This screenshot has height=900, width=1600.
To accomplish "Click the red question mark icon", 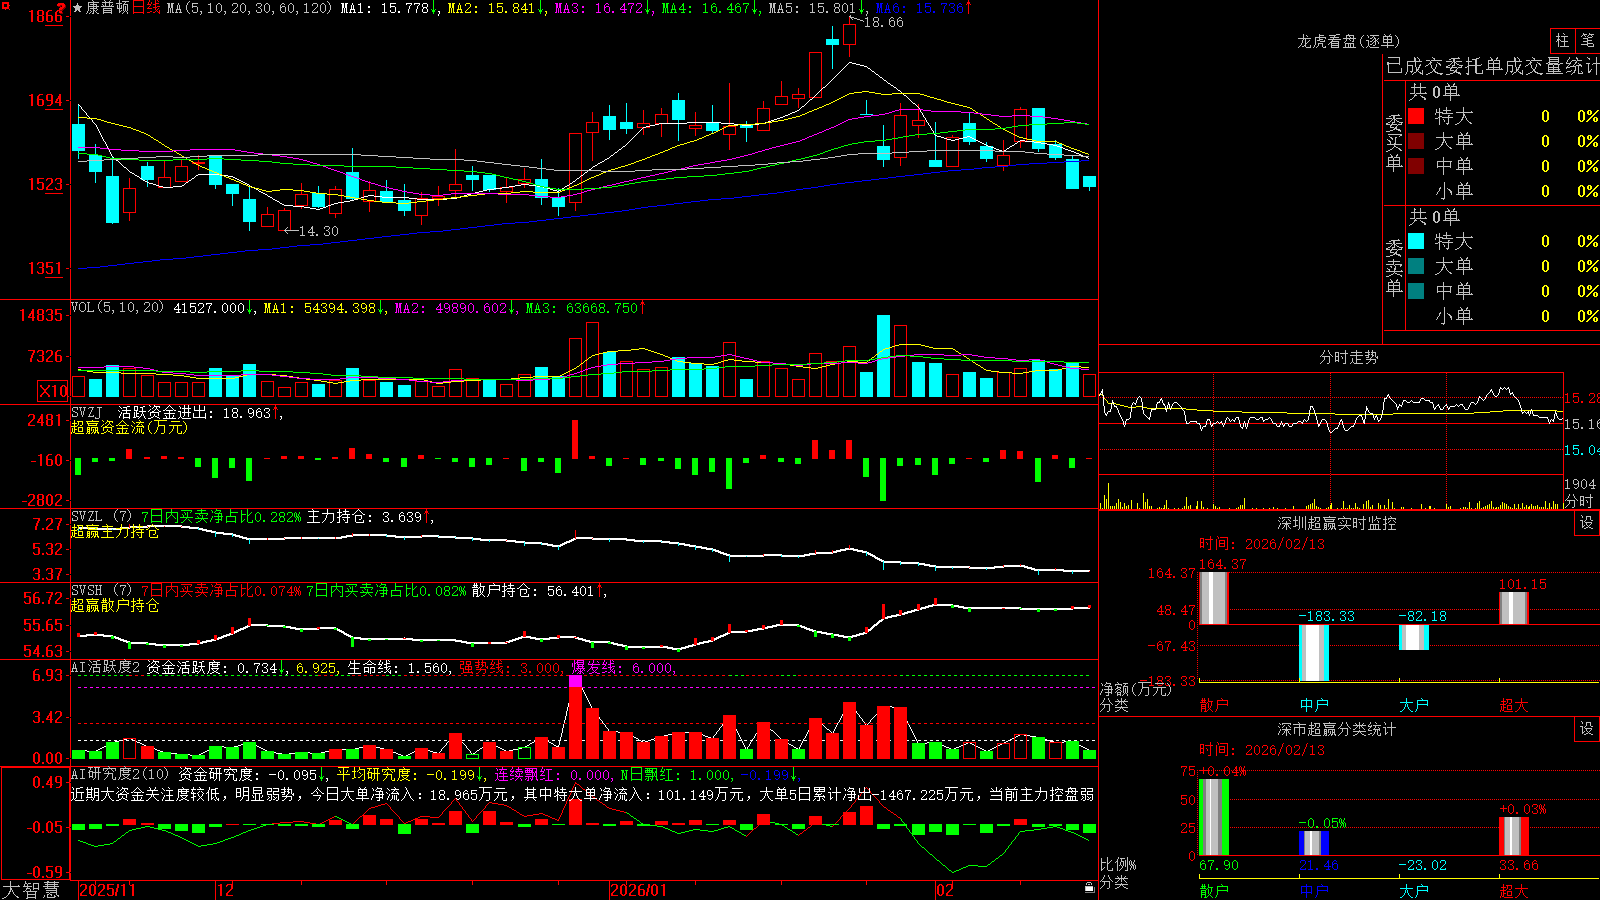I will (61, 8).
